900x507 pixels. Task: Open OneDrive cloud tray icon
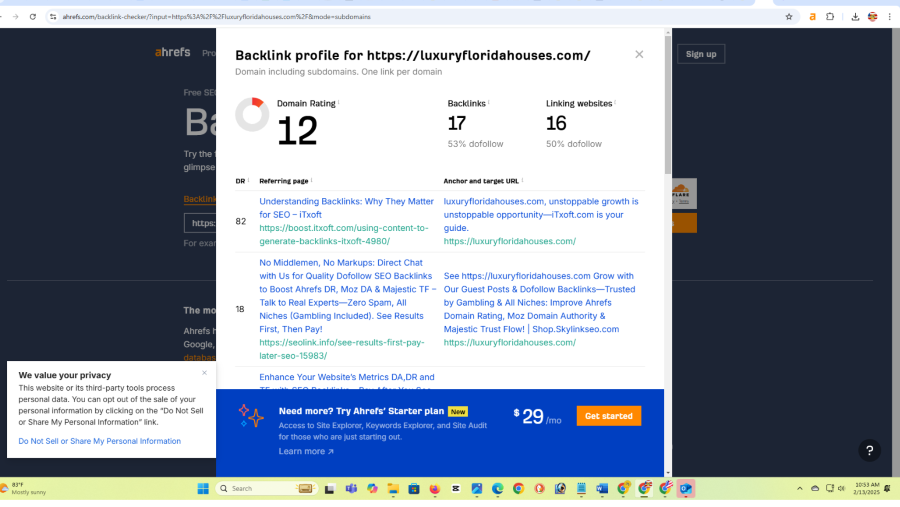pos(814,489)
